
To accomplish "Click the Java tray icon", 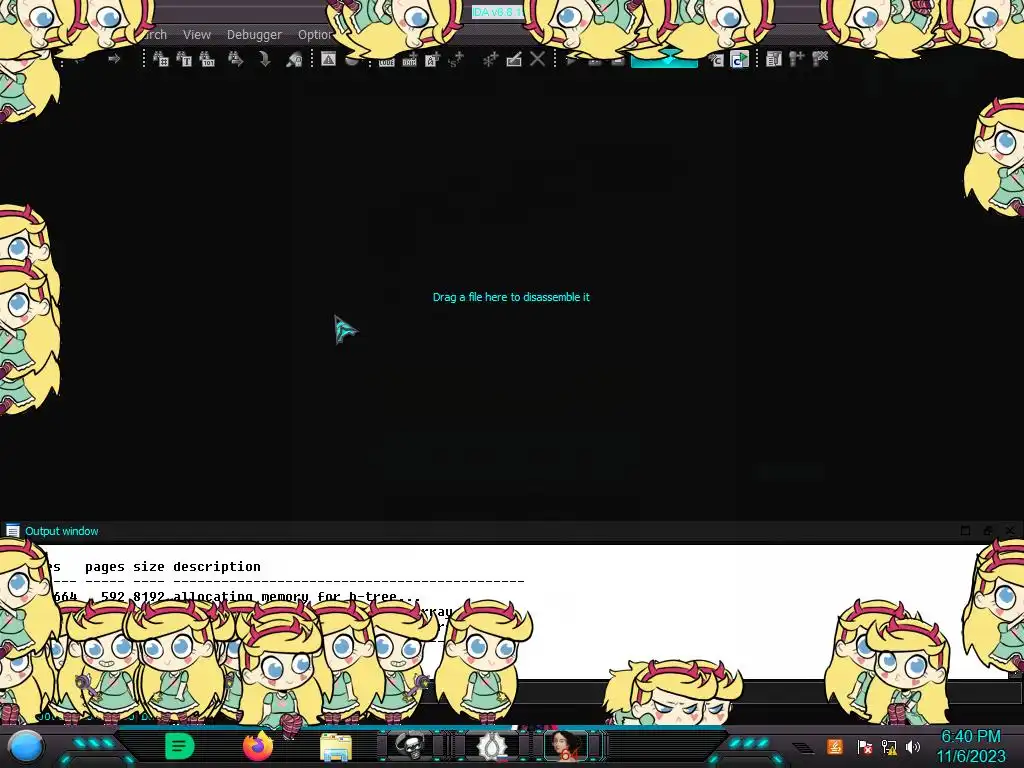I will click(835, 746).
